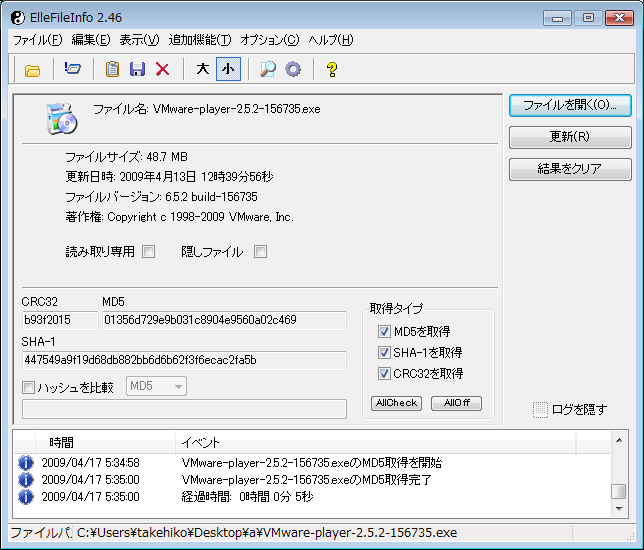Click the clipboard copy toolbar icon
Image resolution: width=644 pixels, height=550 pixels.
[113, 69]
